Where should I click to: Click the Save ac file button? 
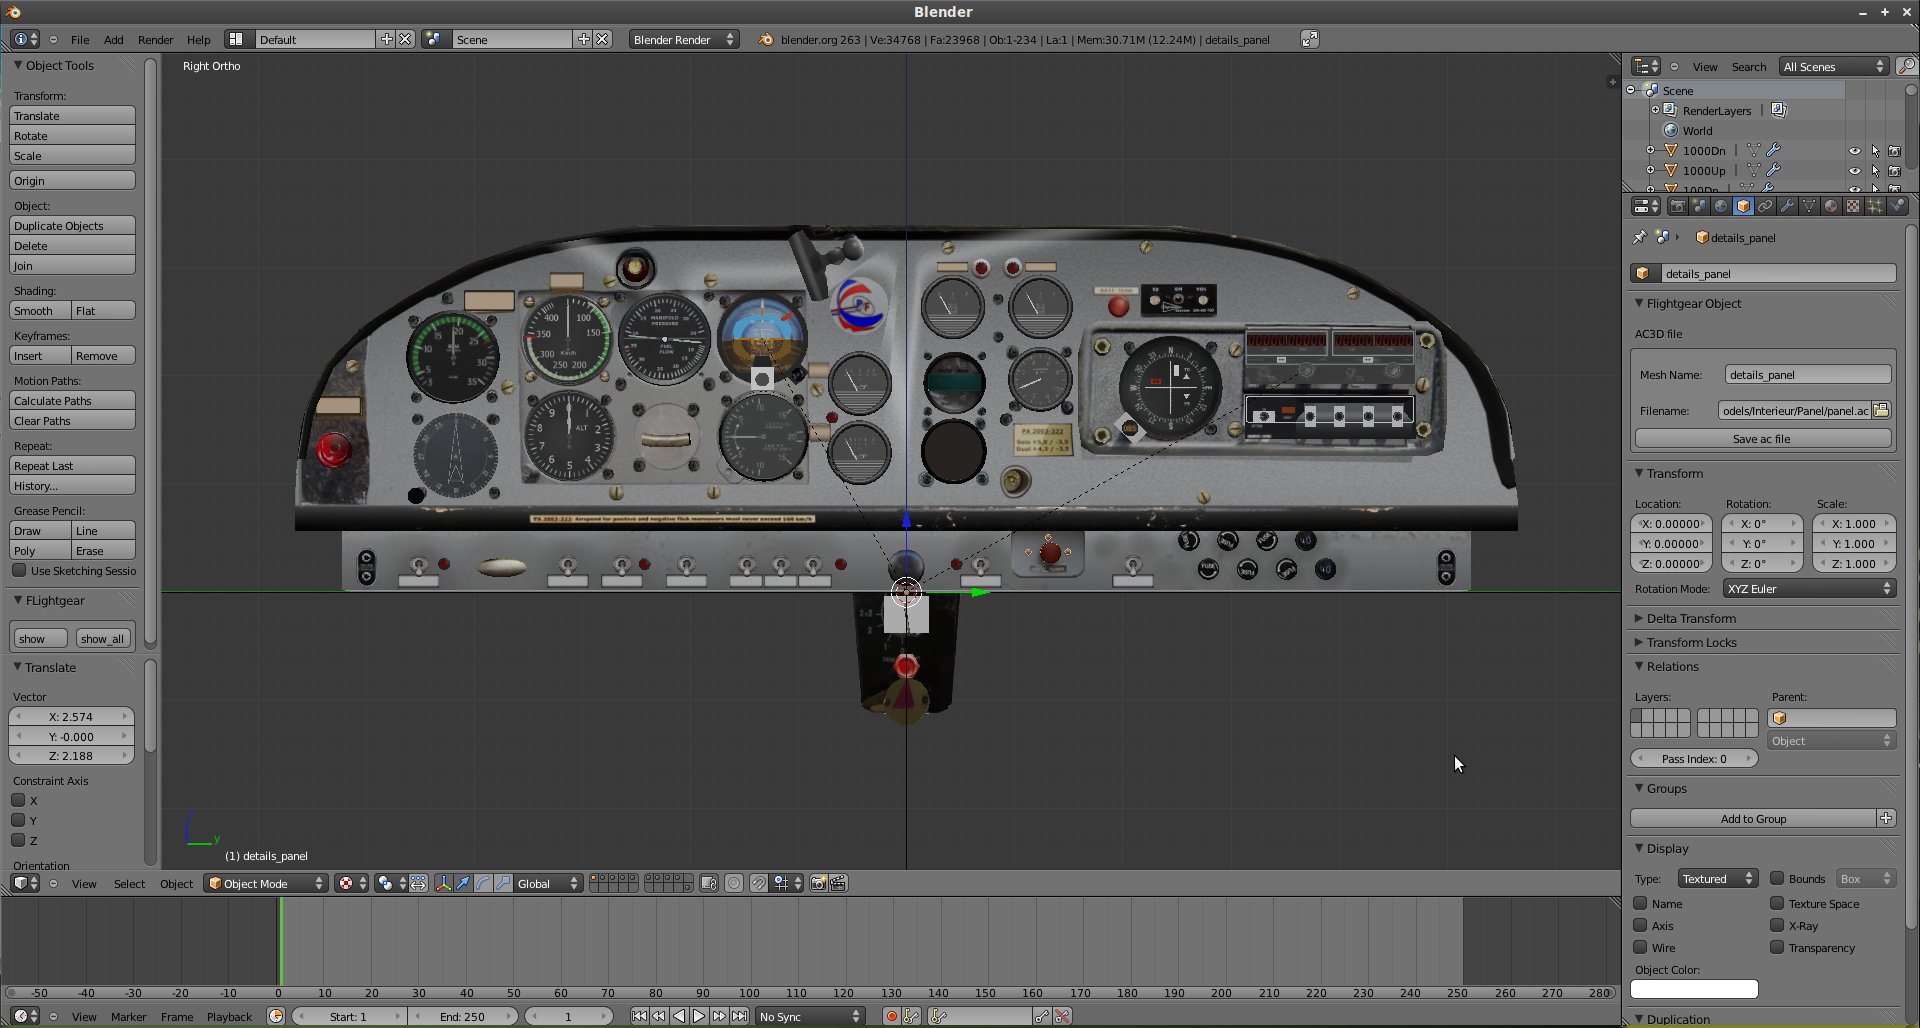pos(1761,438)
